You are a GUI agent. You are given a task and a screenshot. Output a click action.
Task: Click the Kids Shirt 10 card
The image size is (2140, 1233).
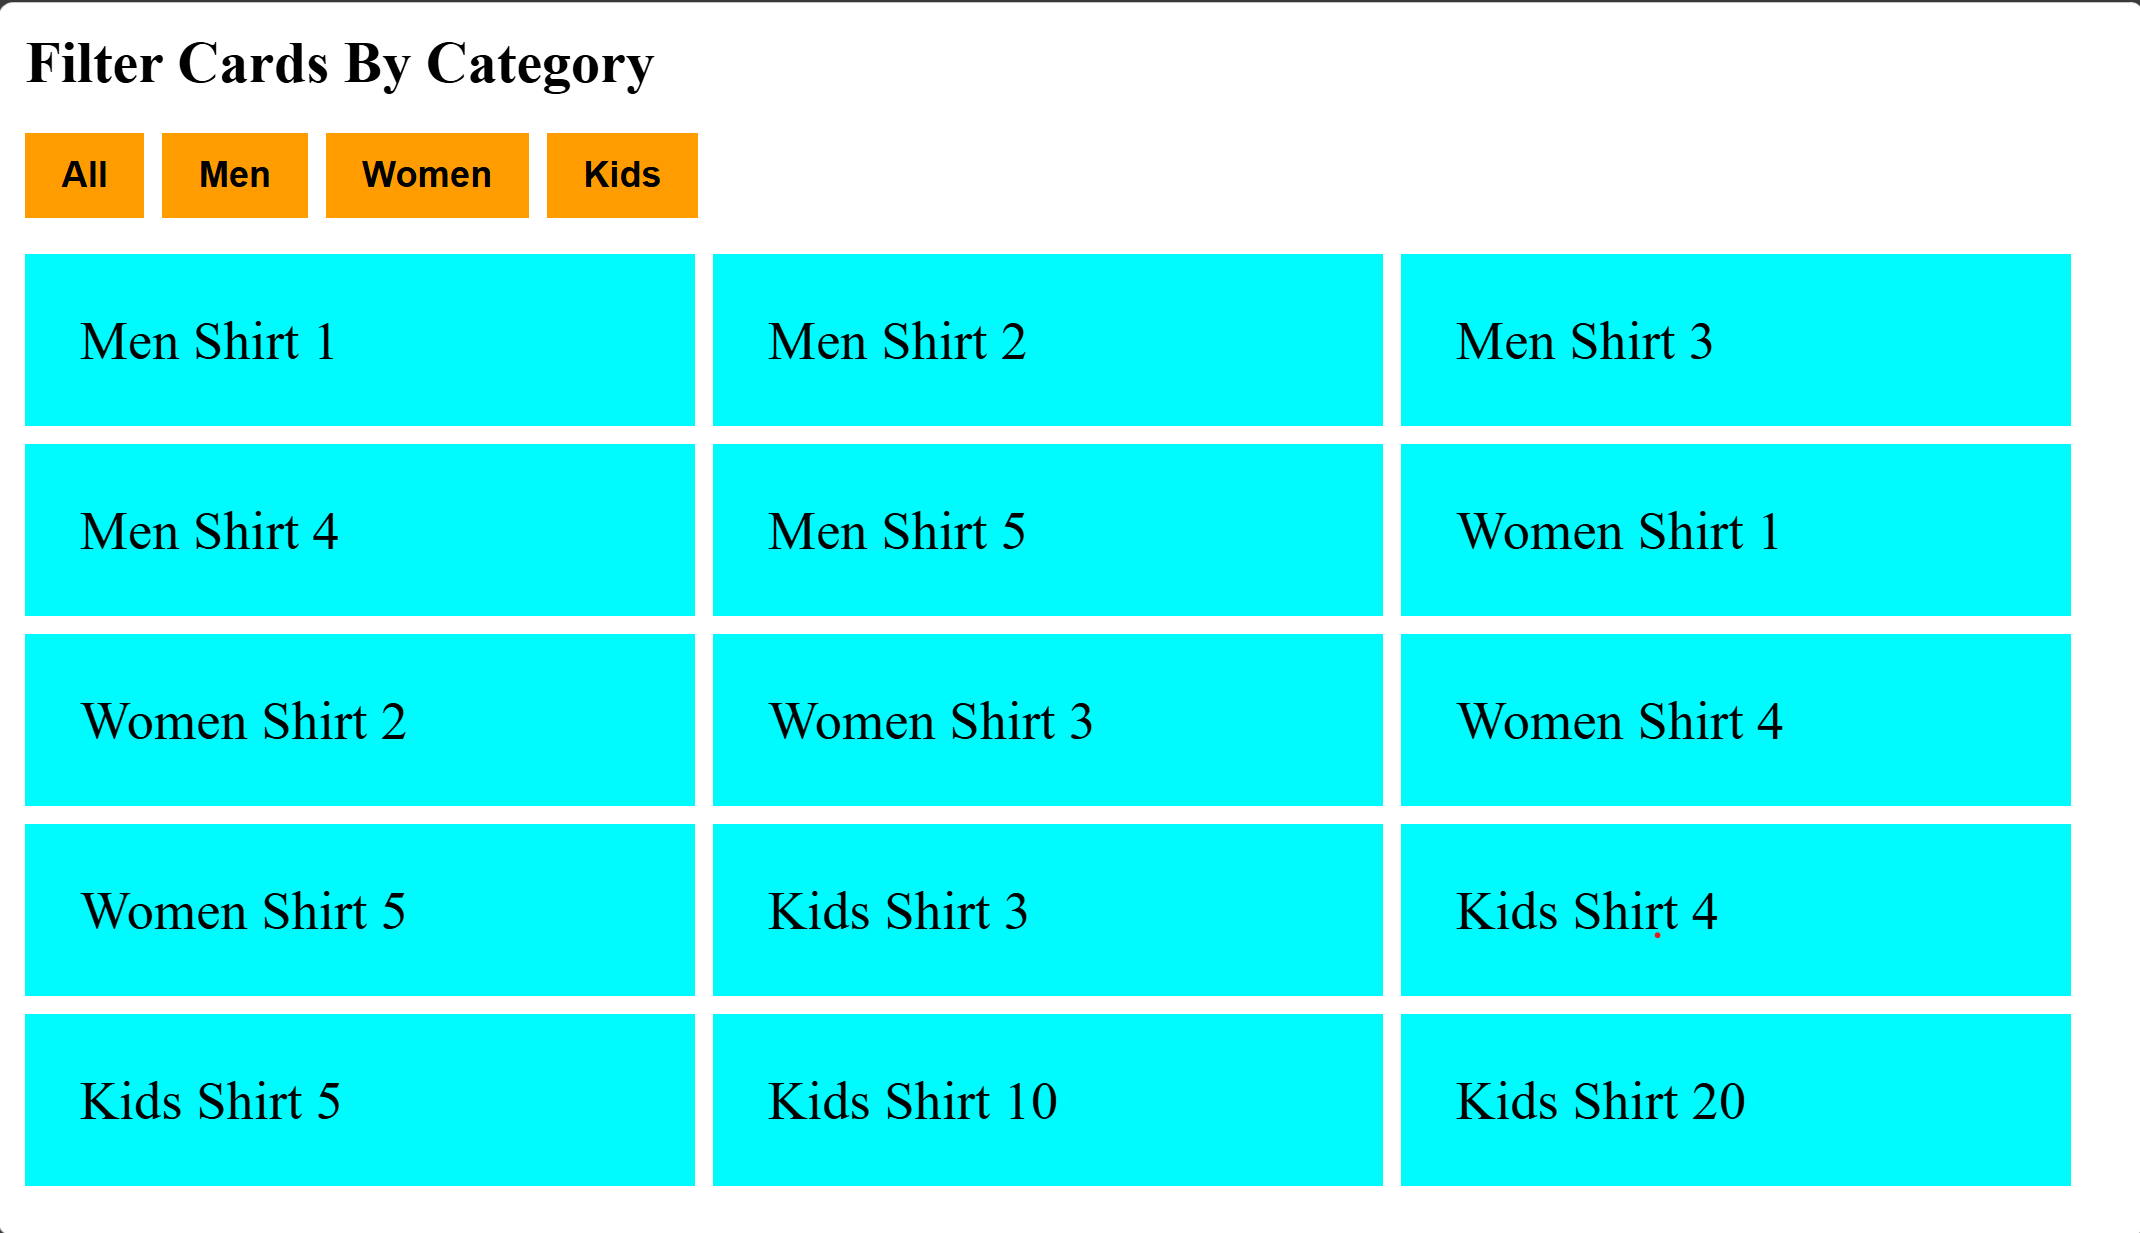tap(1047, 1100)
